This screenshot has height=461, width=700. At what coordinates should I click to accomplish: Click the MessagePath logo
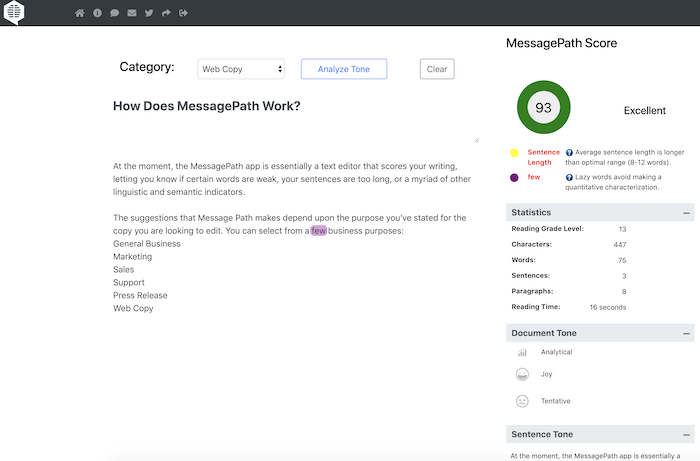[x=14, y=12]
